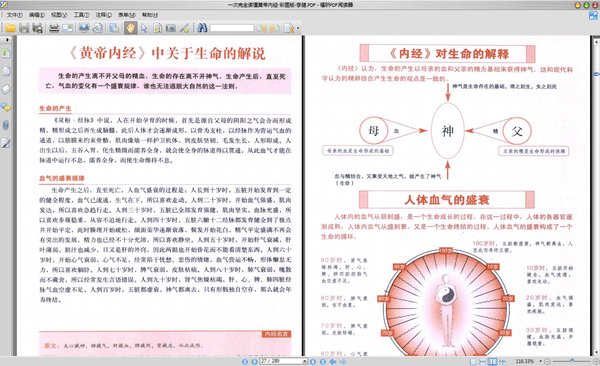Viewport: 600px width, 366px height.
Task: Open the zoom percentage dropdown at 116.33%
Action: click(540, 361)
